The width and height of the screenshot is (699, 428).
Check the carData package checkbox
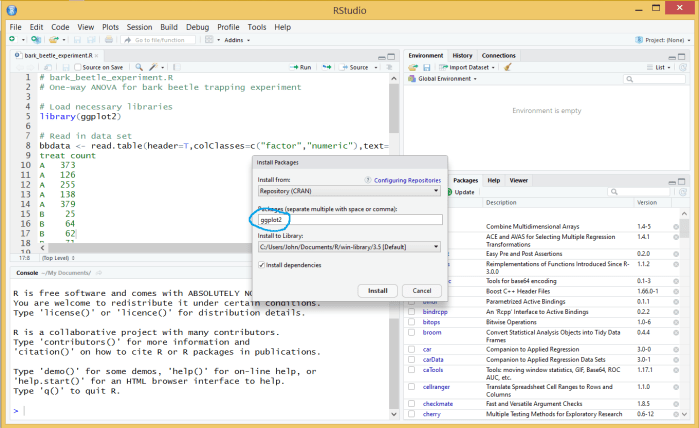[411, 359]
